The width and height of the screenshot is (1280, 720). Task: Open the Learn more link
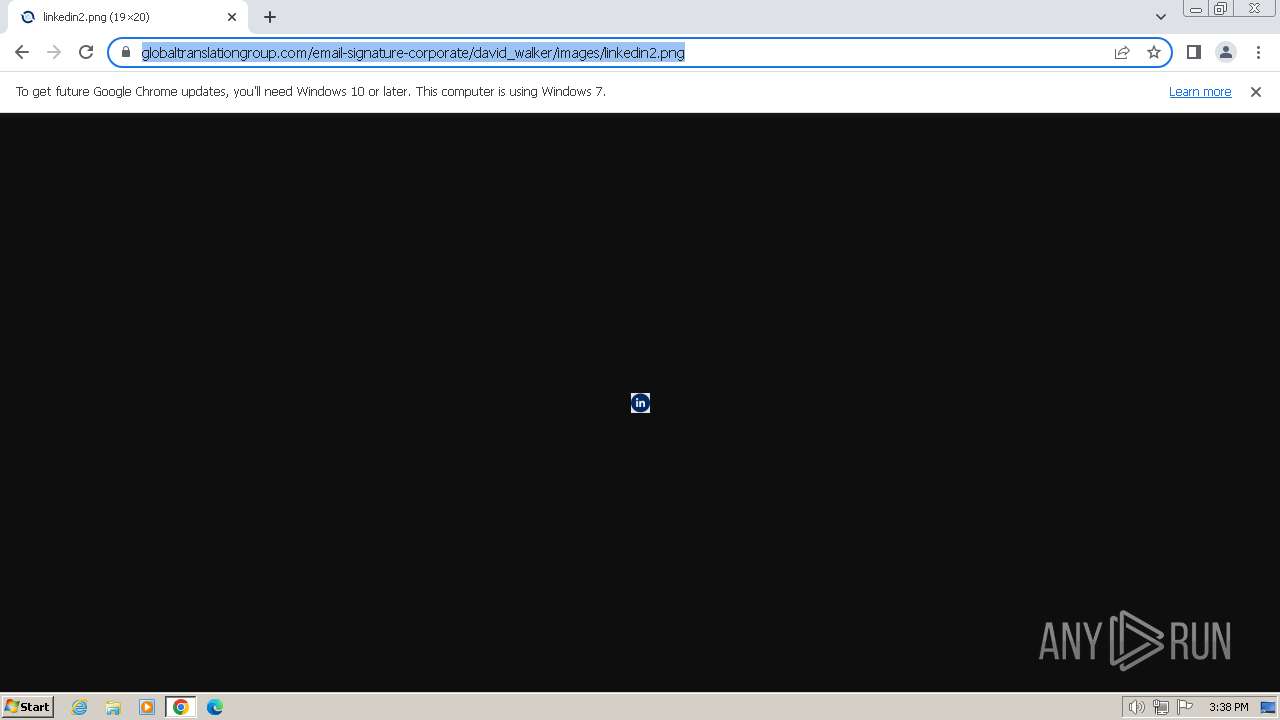click(1200, 91)
